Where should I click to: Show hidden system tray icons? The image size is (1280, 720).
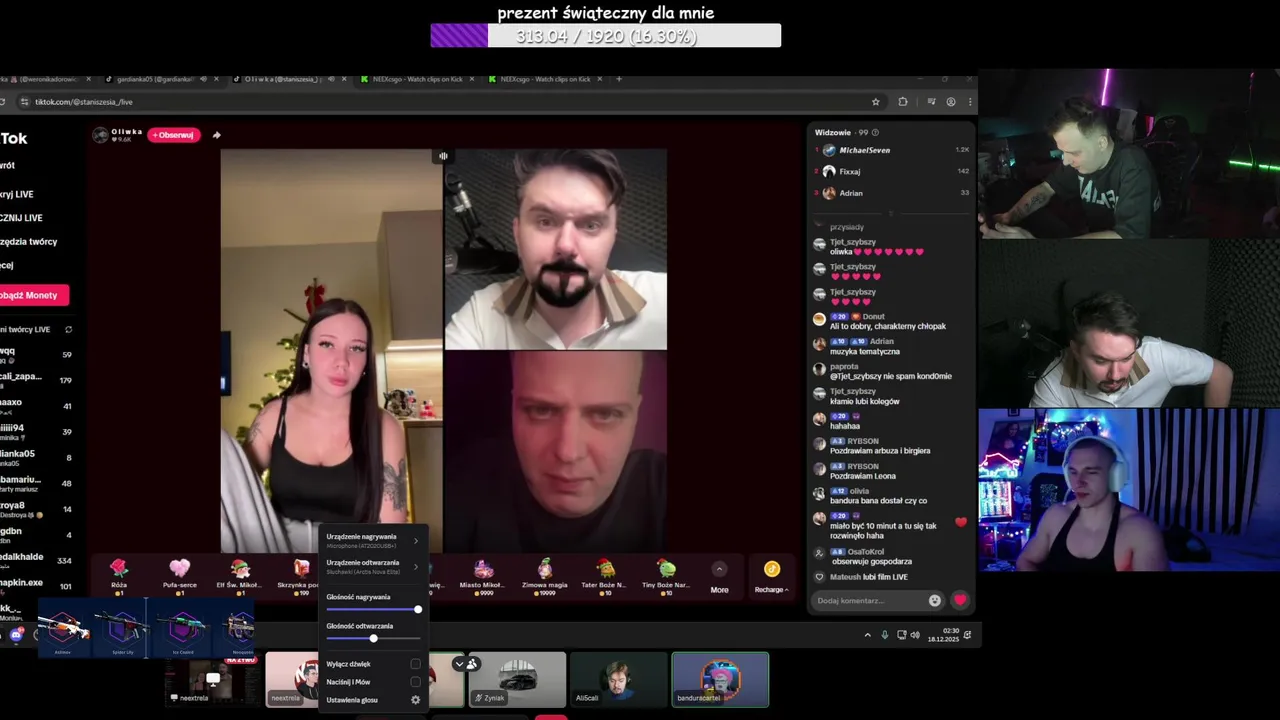pyautogui.click(x=867, y=635)
